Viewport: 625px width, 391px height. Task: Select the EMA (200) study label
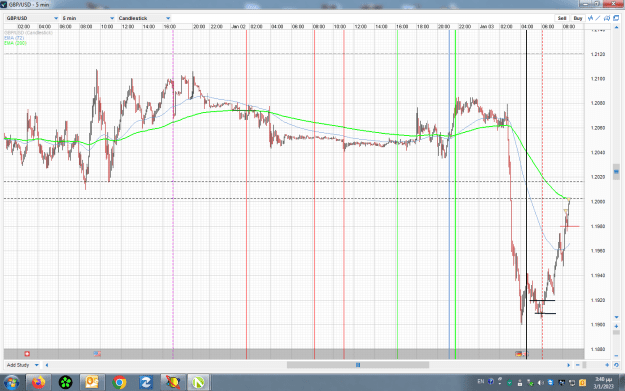pyautogui.click(x=15, y=43)
